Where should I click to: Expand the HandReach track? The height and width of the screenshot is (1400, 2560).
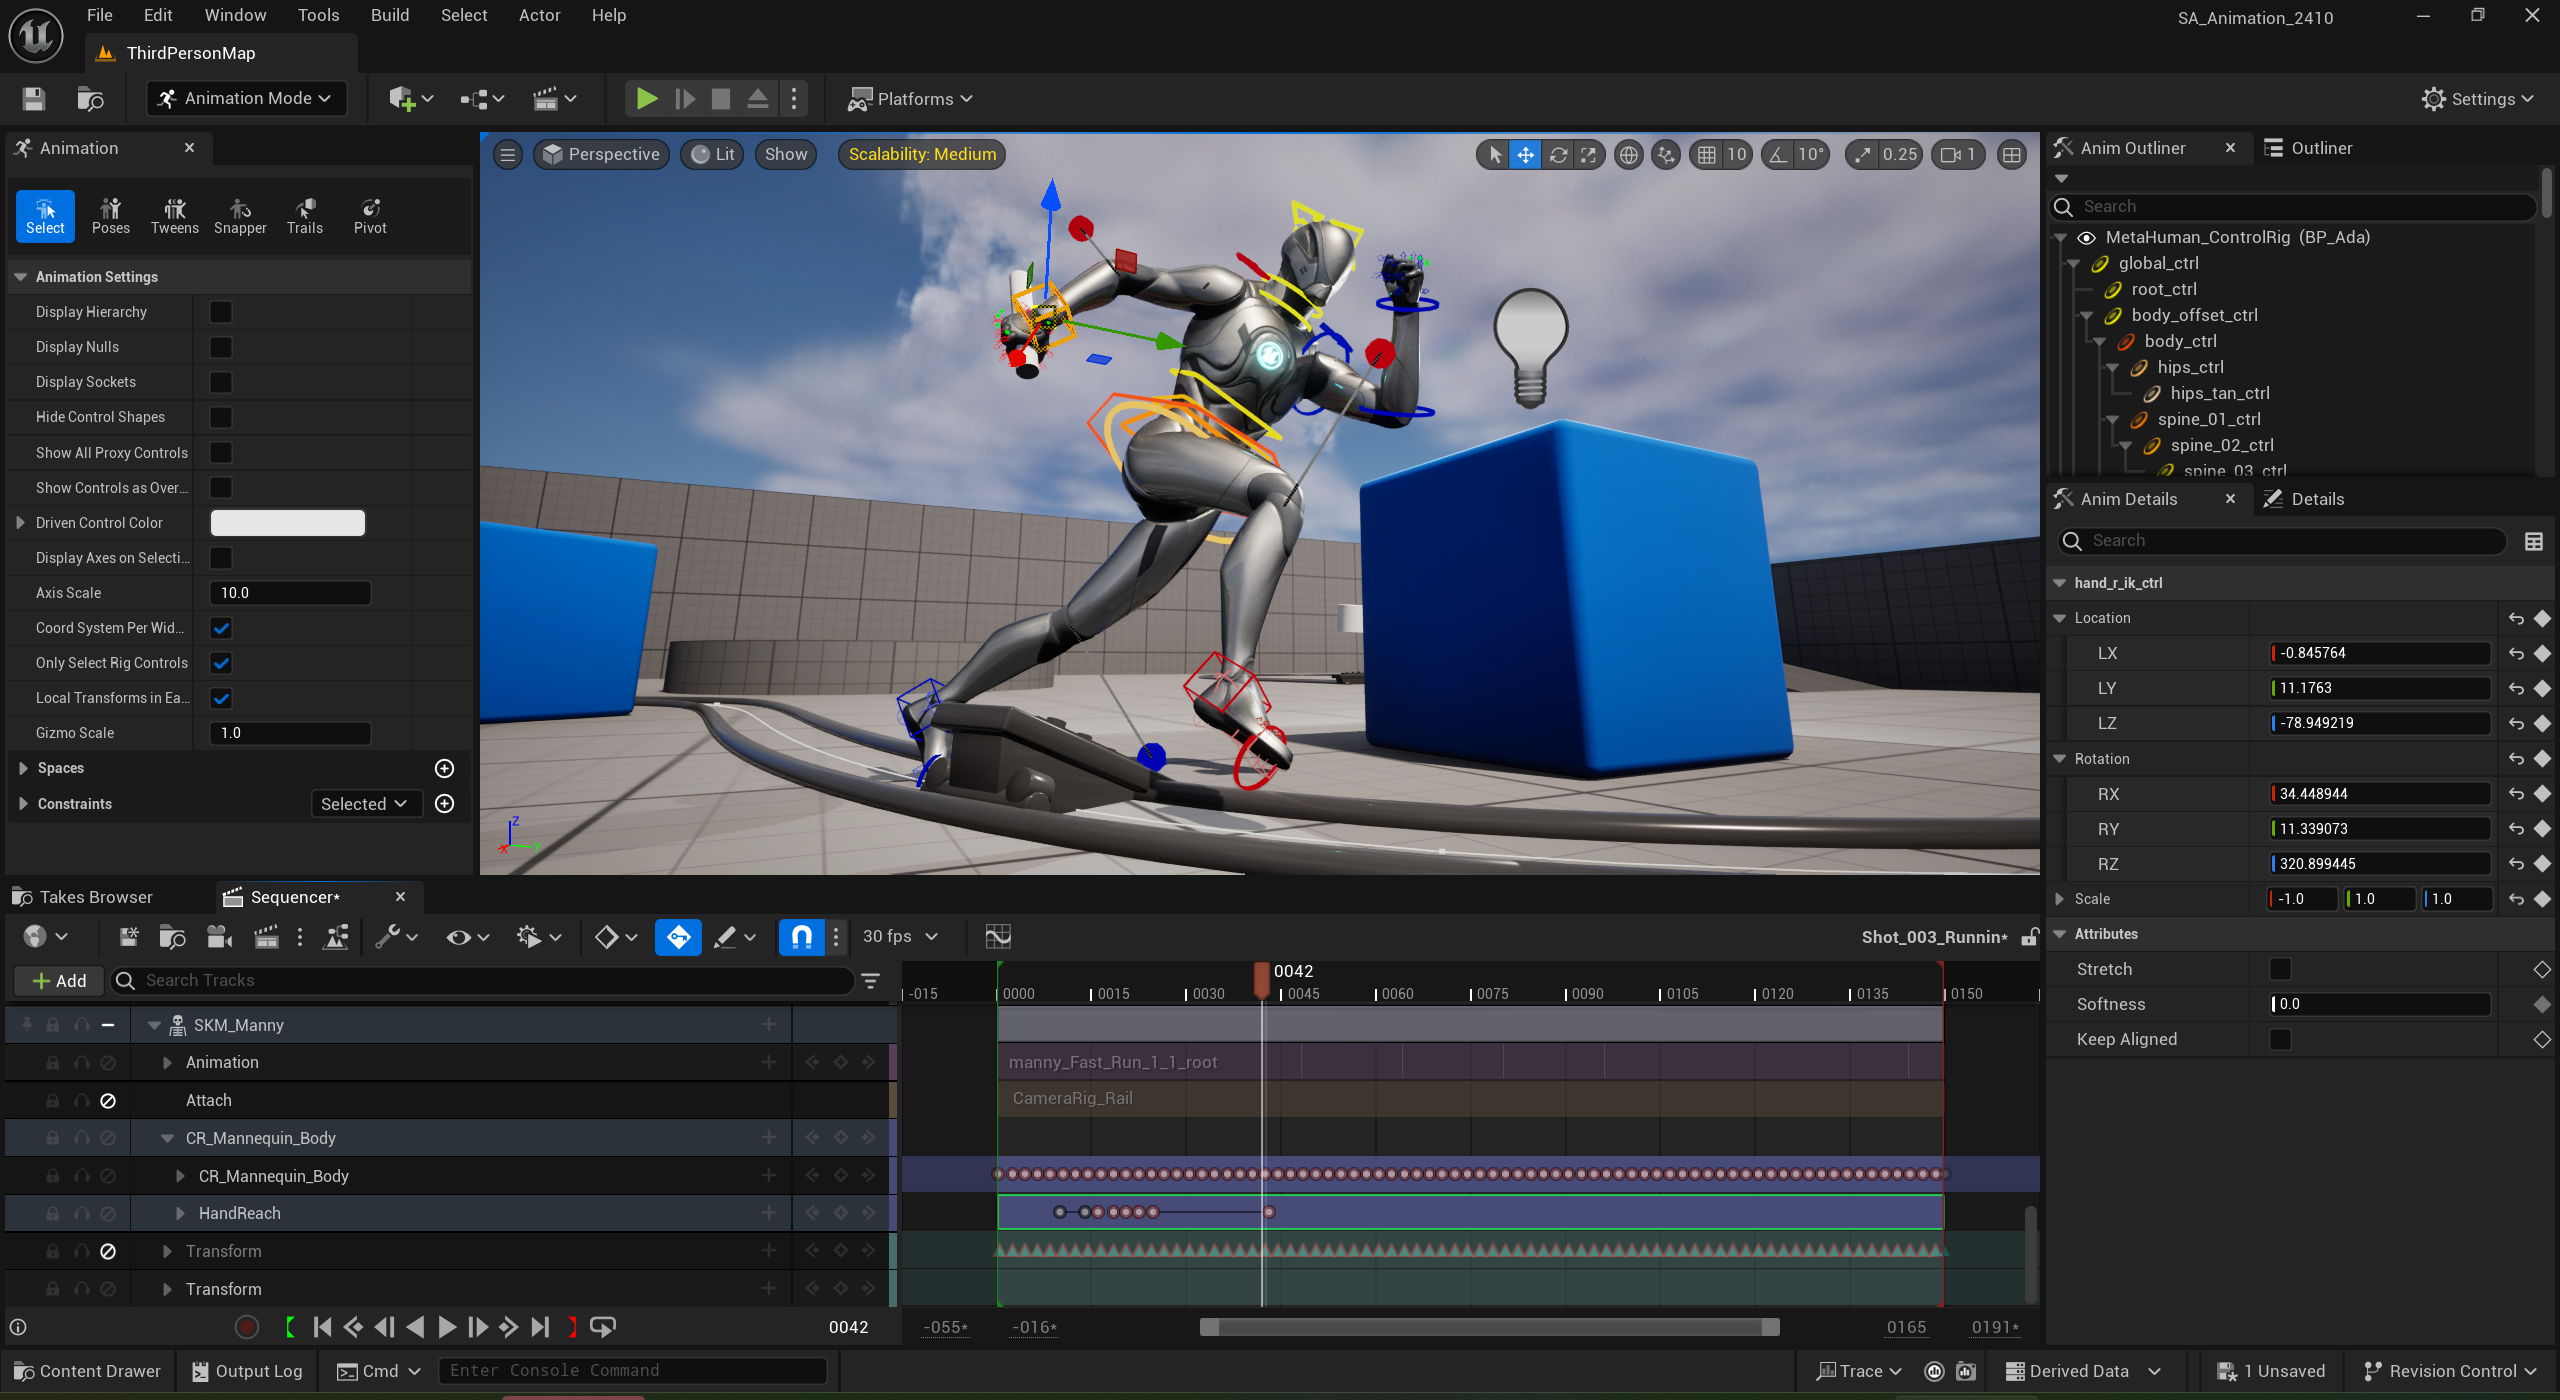180,1212
